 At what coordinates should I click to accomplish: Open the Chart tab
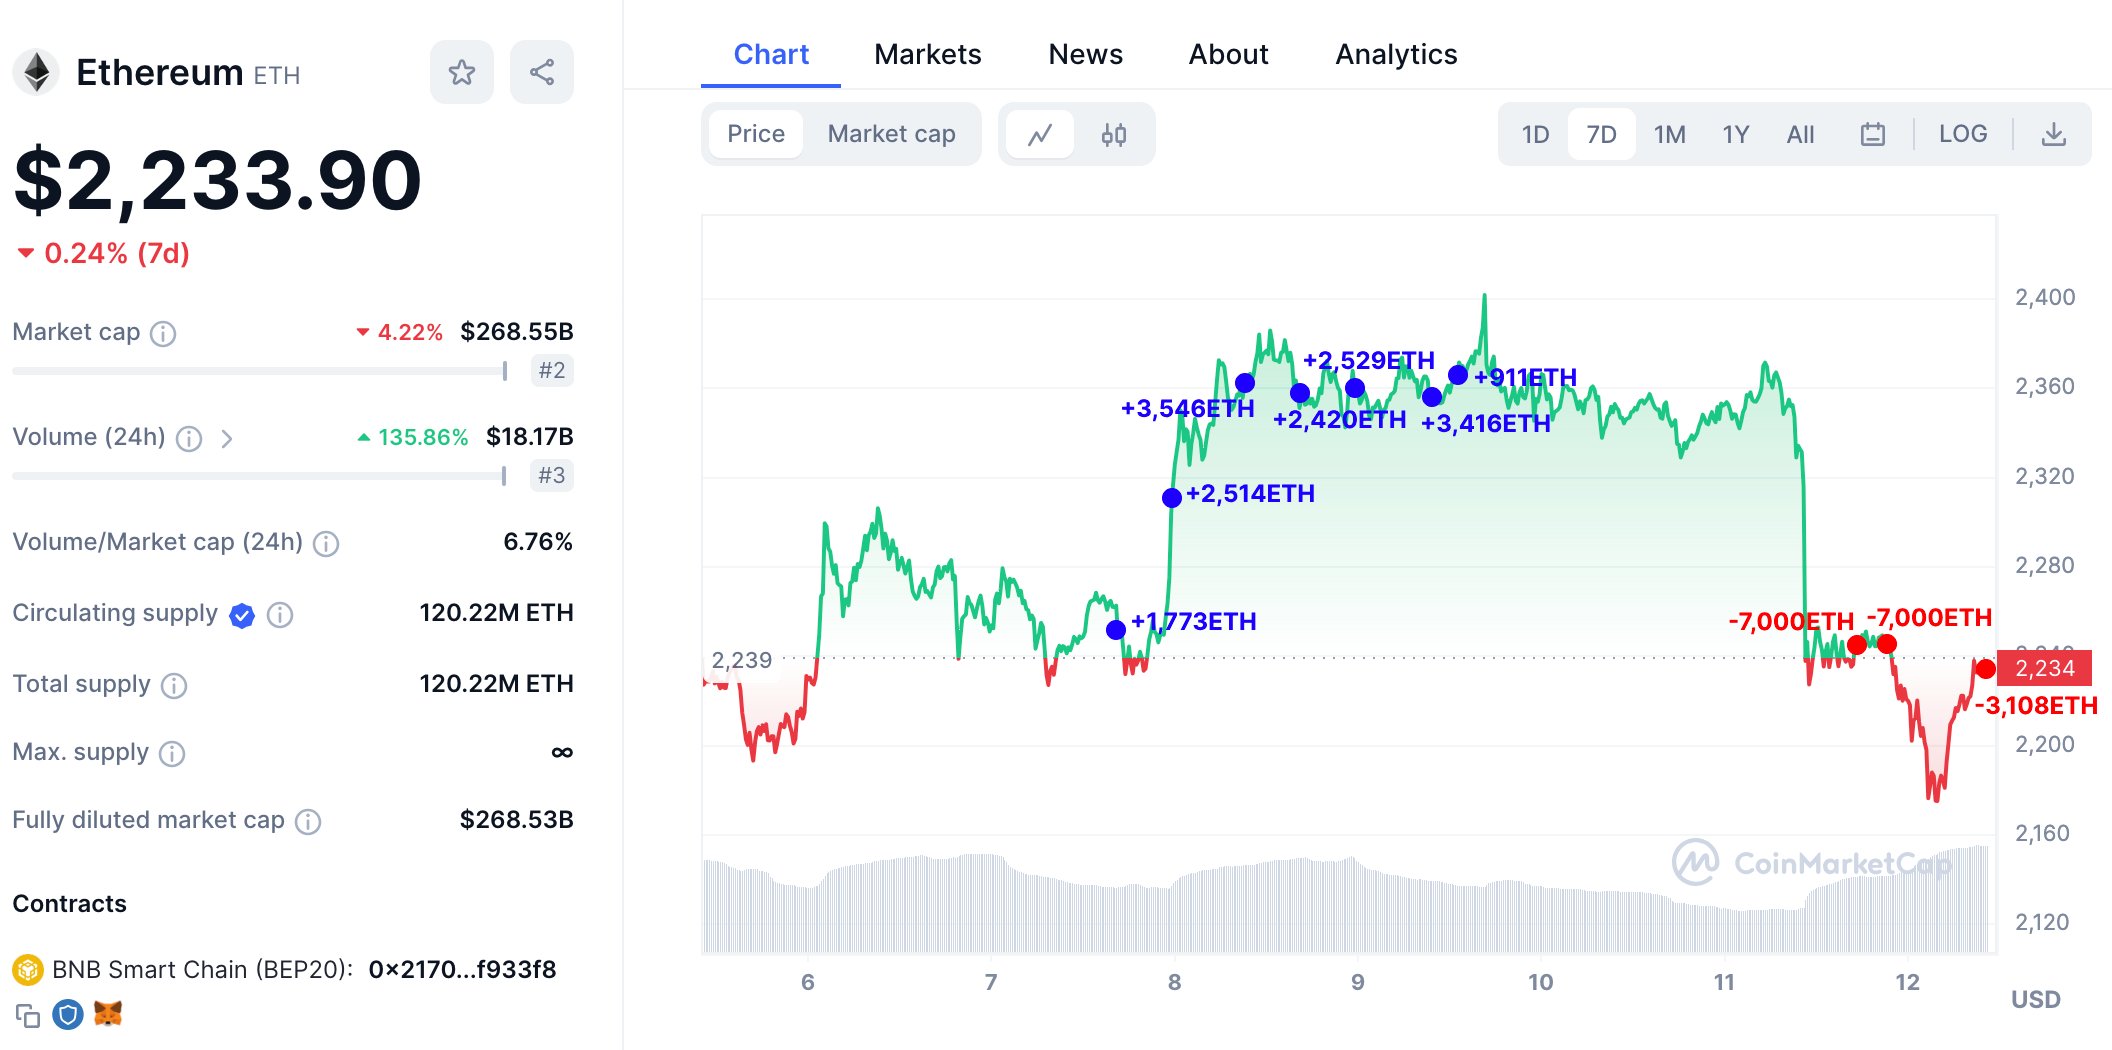point(771,54)
